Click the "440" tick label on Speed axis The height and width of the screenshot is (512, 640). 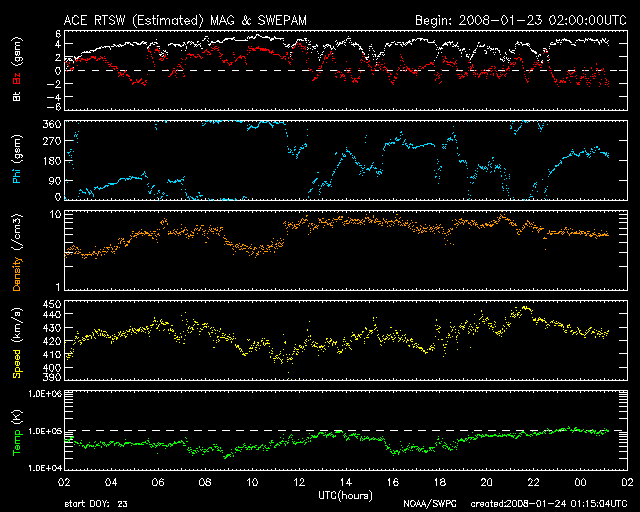coord(51,314)
